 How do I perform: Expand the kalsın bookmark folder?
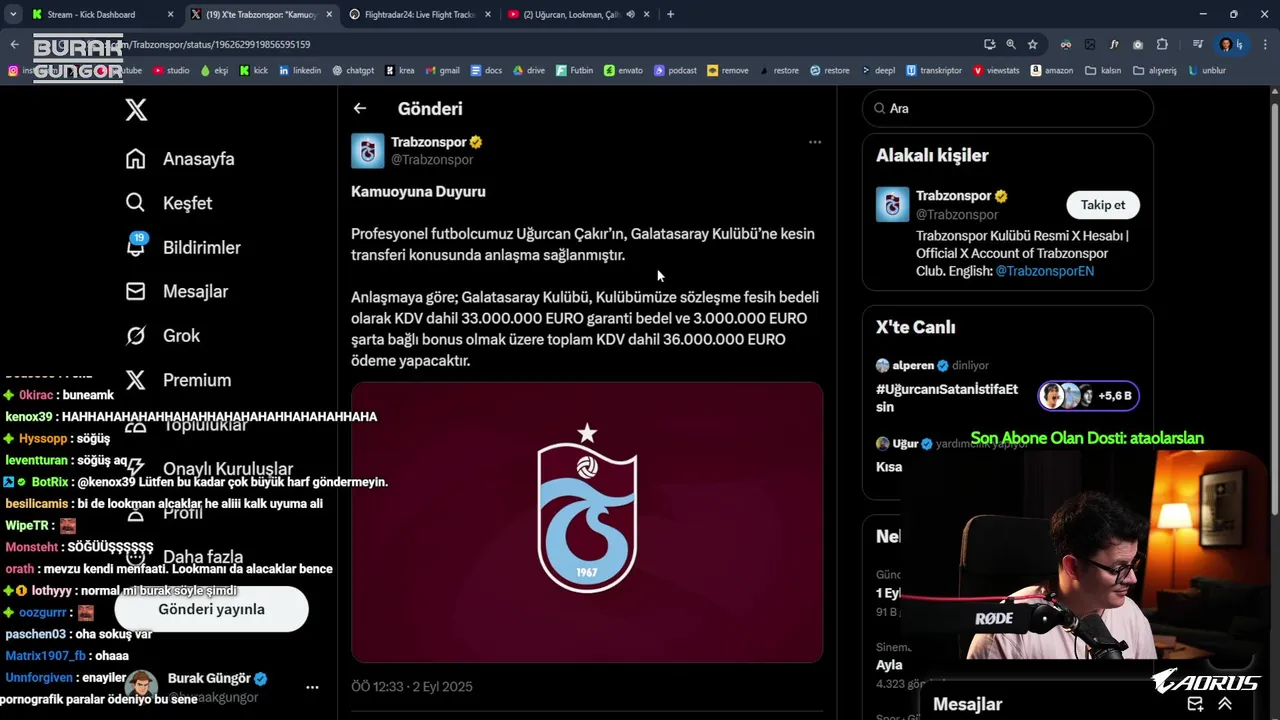point(1104,71)
